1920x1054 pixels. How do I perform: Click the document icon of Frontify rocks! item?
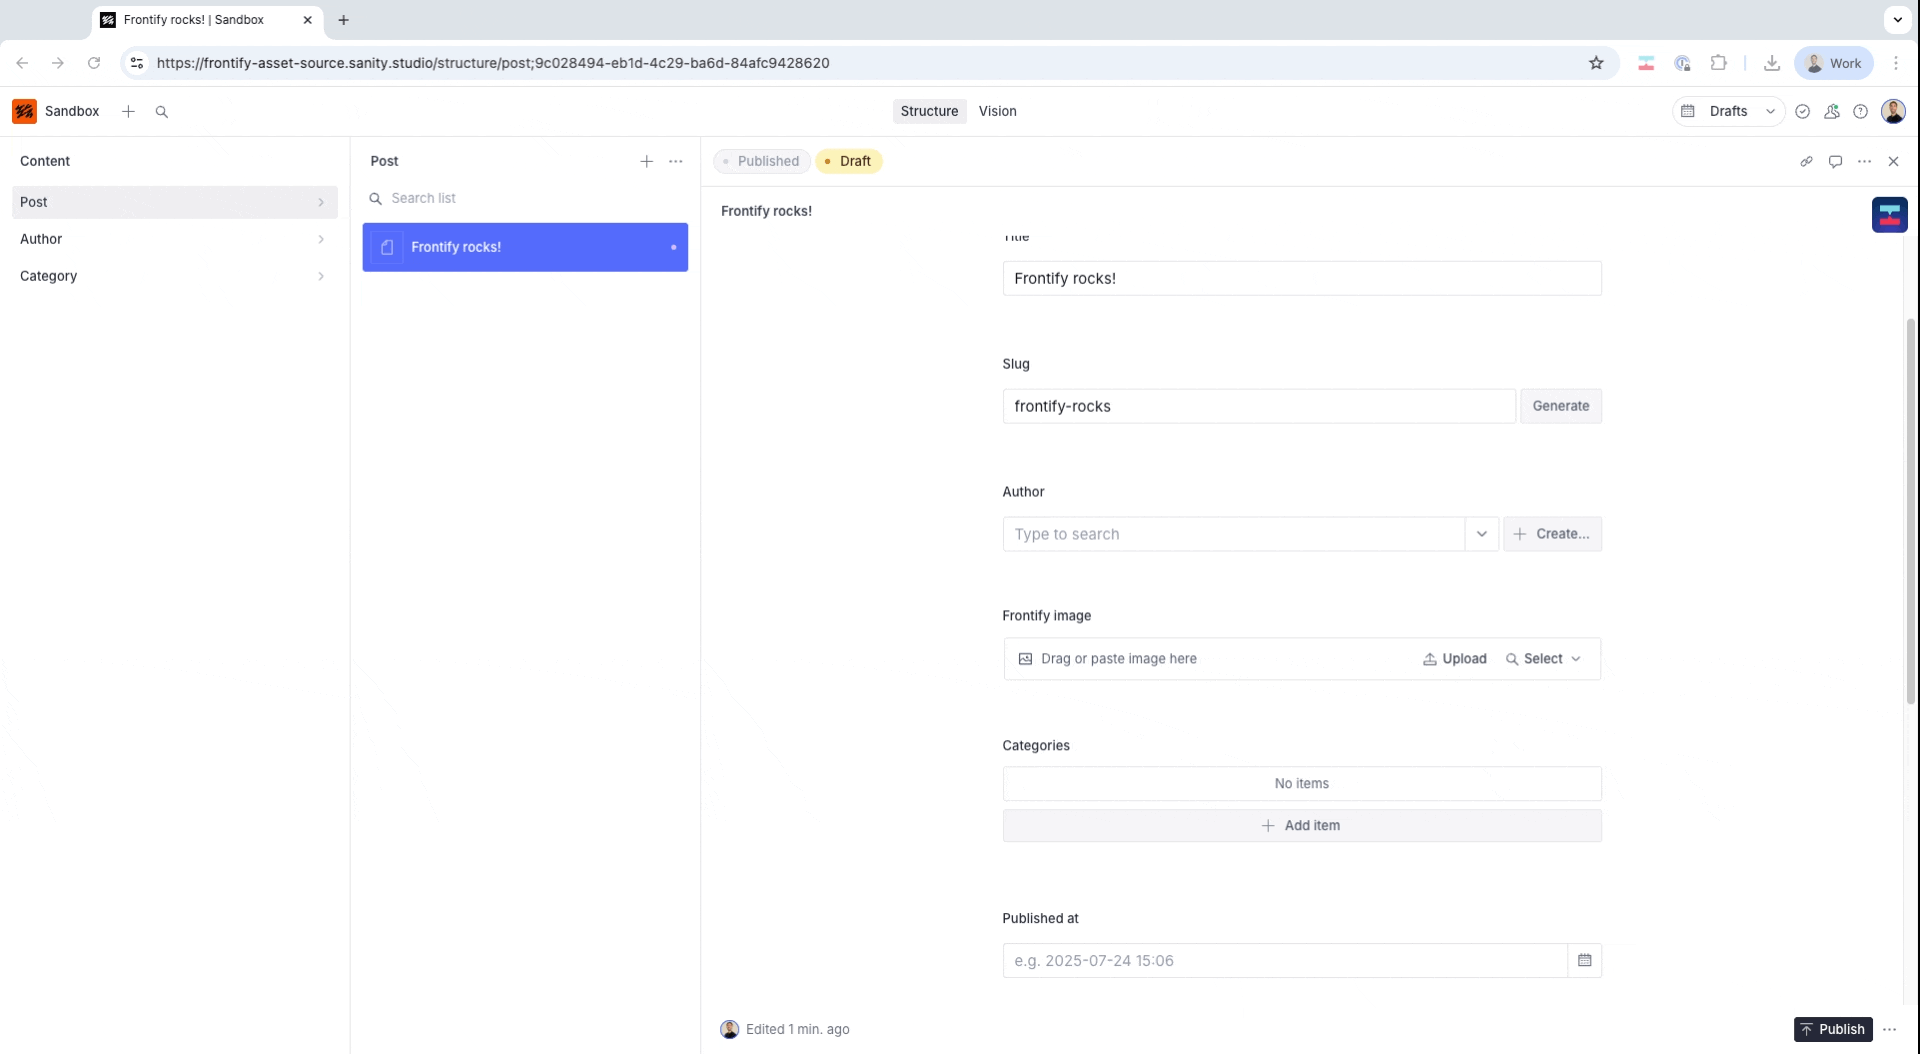tap(387, 247)
